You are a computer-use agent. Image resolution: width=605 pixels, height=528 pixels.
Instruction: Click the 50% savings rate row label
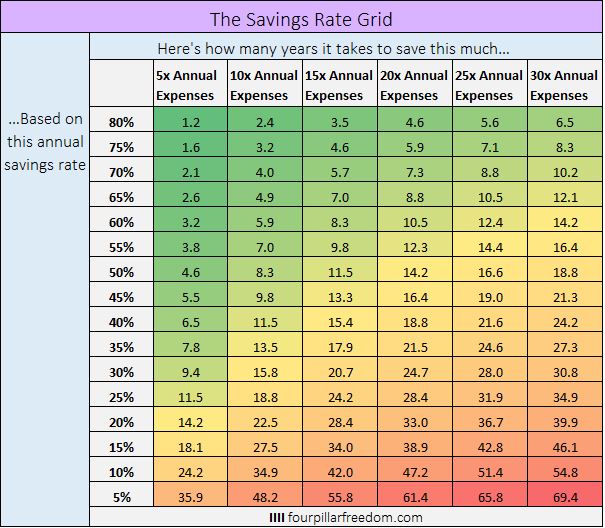[x=122, y=272]
